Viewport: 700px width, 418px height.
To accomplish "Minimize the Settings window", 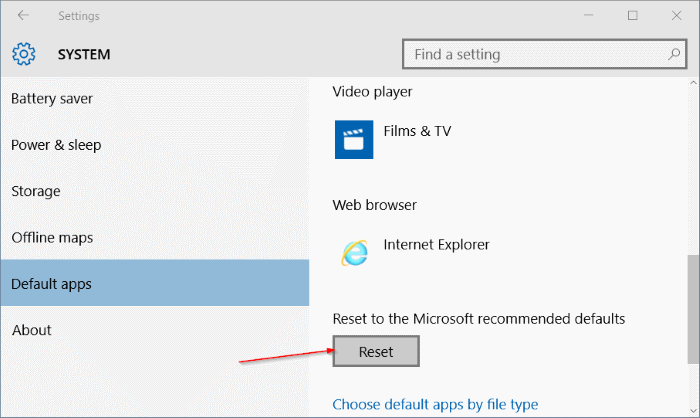I will (589, 16).
